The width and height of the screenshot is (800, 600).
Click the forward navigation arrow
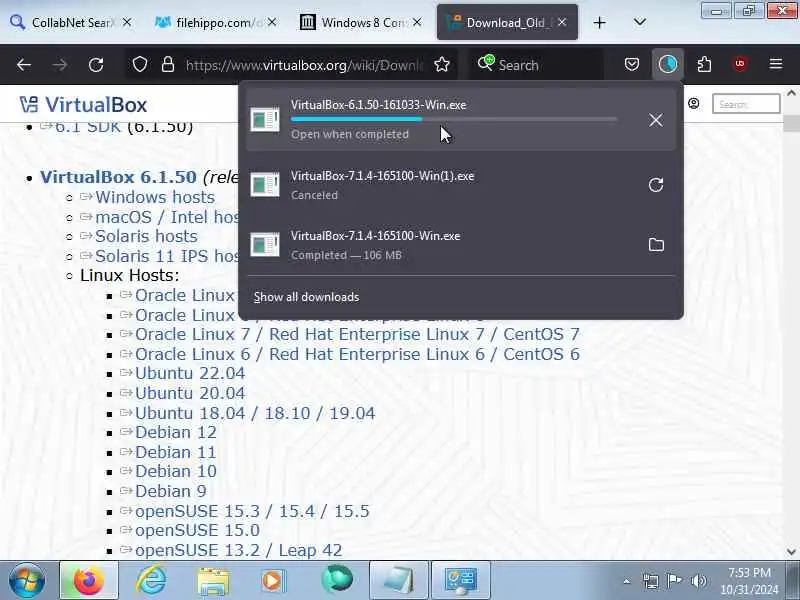coord(60,65)
